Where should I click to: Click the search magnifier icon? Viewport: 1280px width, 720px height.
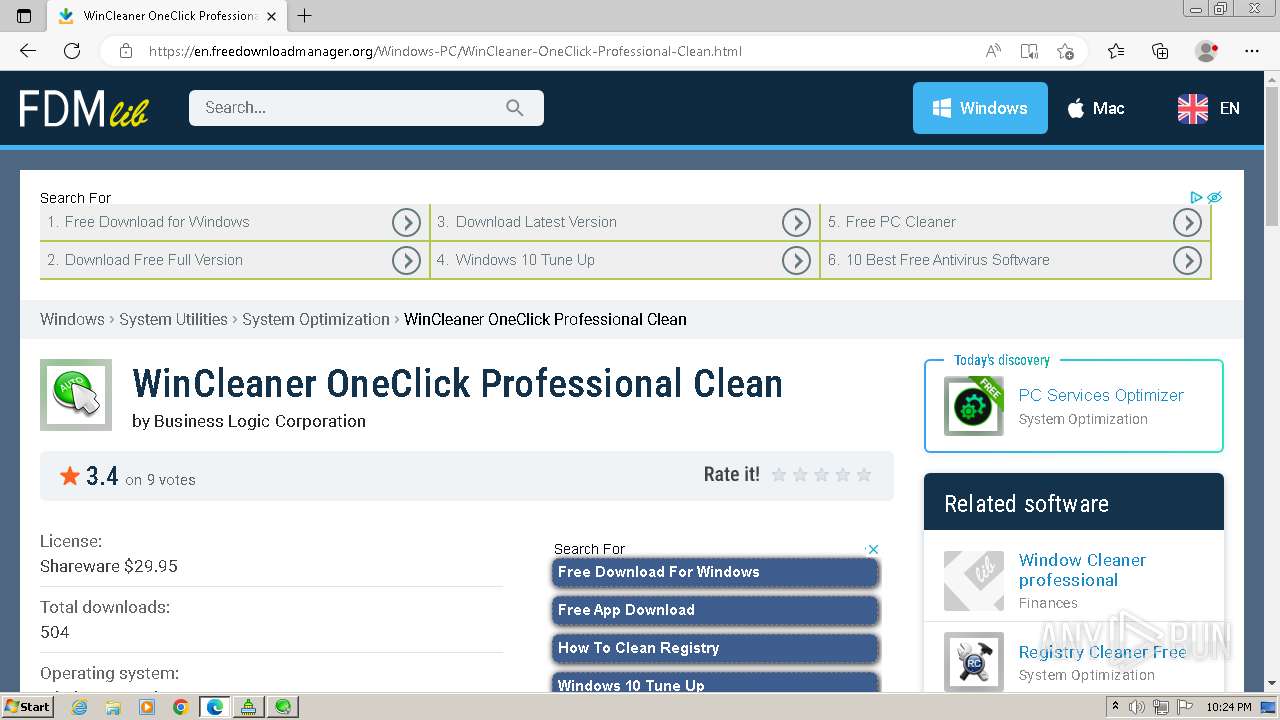pos(515,108)
